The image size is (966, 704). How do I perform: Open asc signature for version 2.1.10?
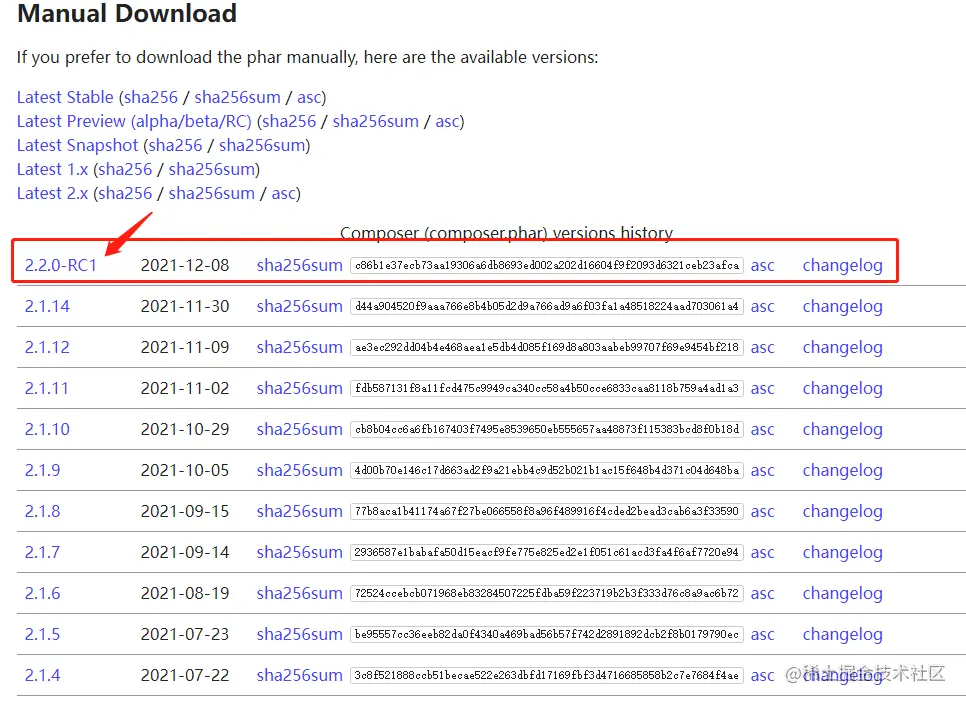tap(763, 429)
